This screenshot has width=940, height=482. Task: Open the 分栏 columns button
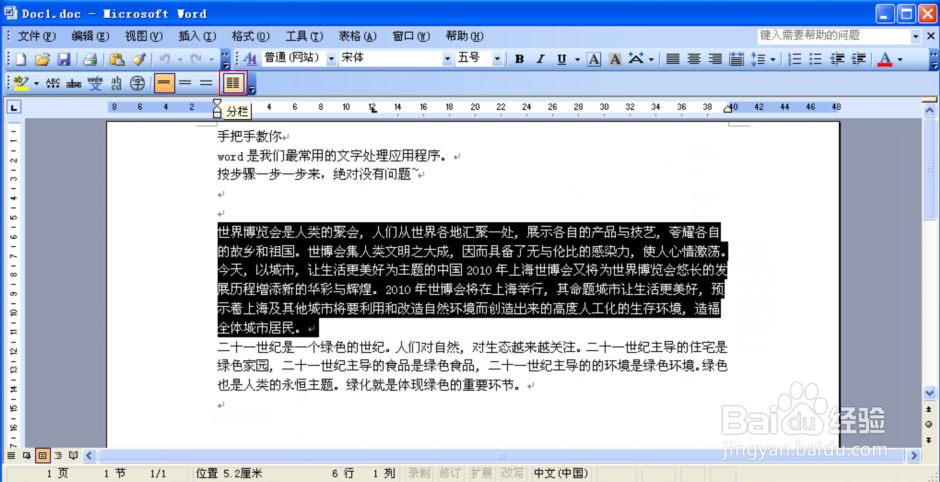[233, 83]
